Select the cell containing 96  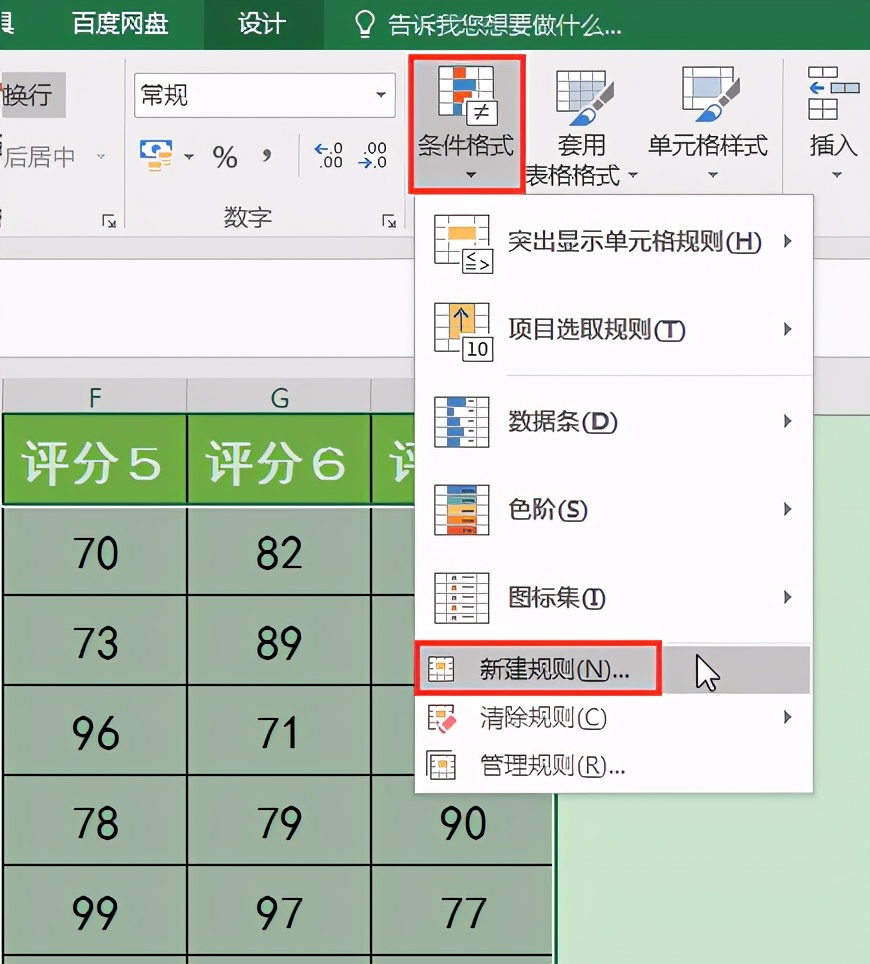tap(95, 731)
